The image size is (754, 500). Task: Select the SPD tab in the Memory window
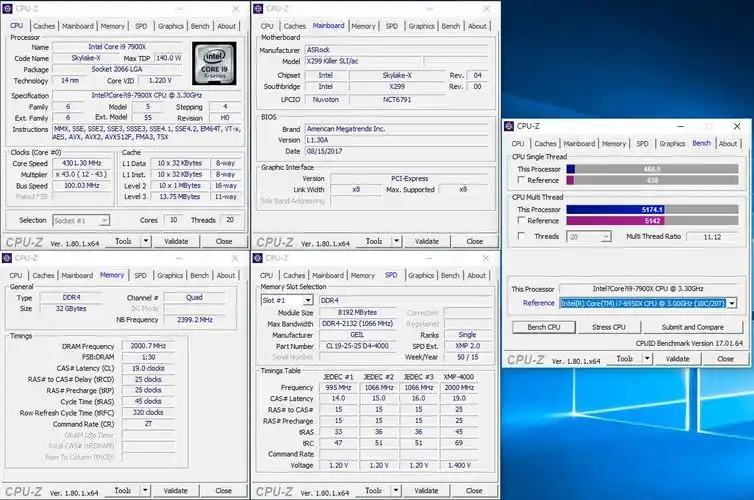[x=140, y=275]
